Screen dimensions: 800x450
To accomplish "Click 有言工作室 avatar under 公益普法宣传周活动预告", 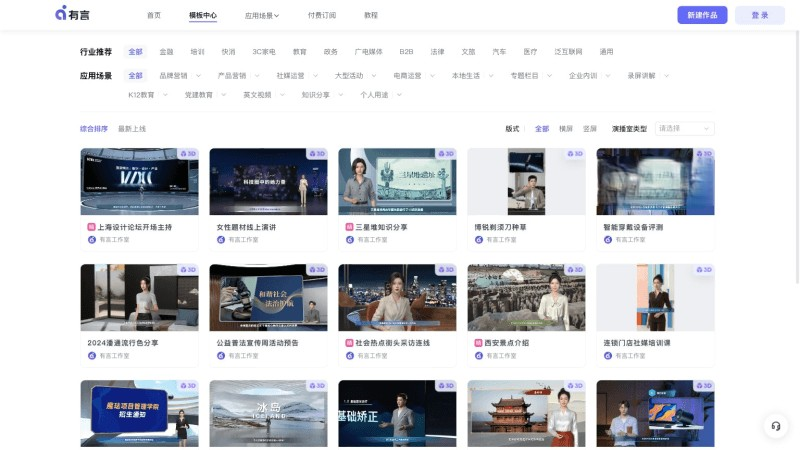I will [x=221, y=356].
